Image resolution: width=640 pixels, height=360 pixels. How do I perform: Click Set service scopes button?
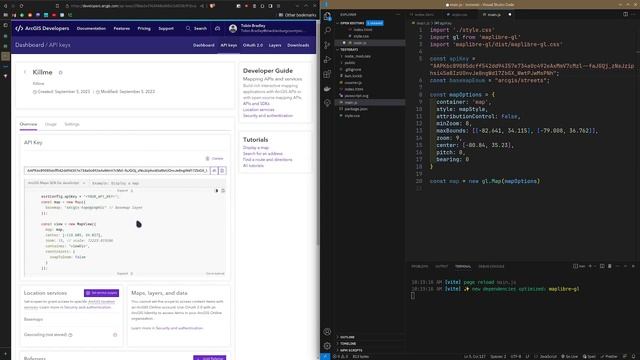[x=102, y=293]
